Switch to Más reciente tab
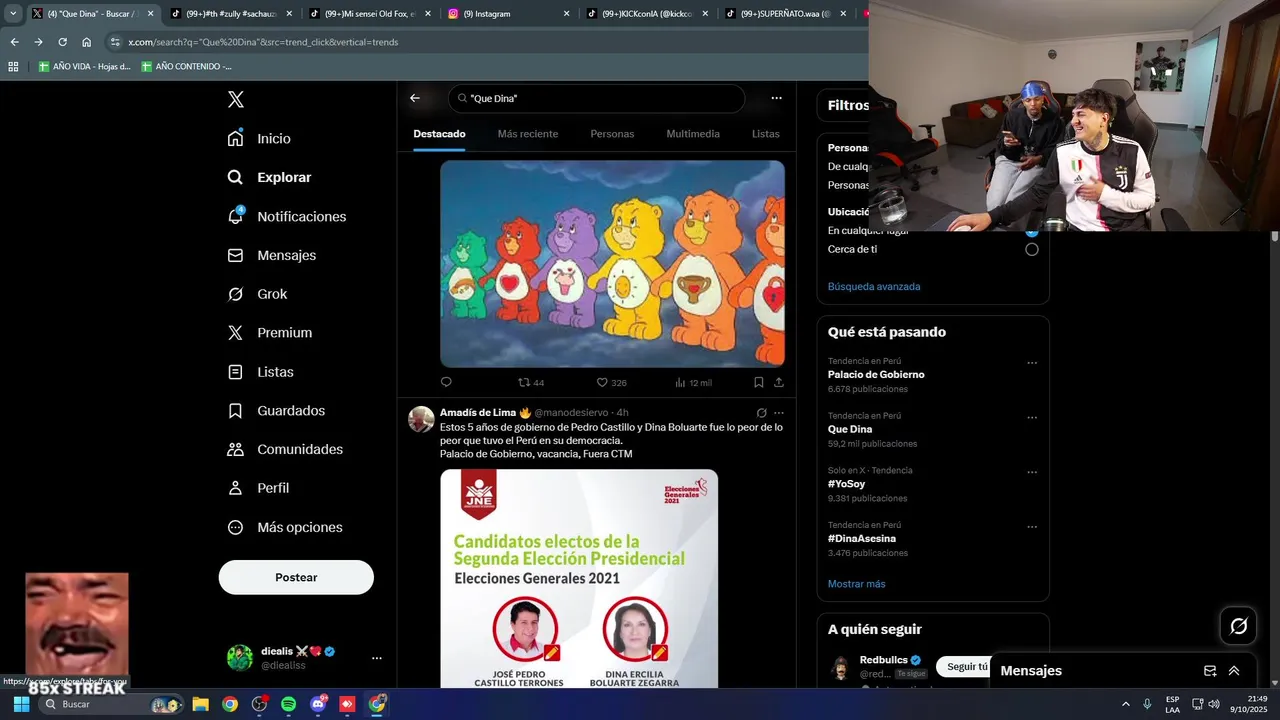This screenshot has height=720, width=1280. click(x=528, y=134)
